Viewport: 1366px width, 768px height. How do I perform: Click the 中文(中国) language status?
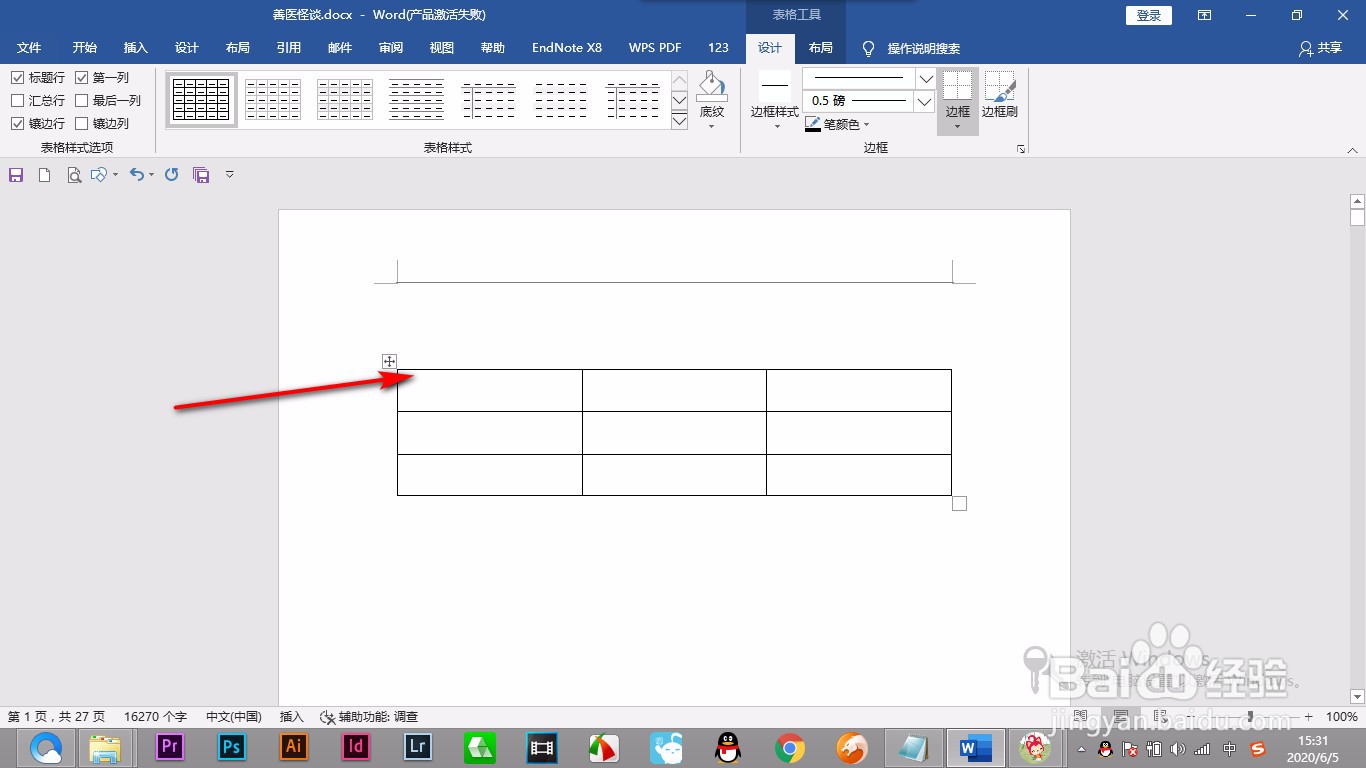[234, 717]
